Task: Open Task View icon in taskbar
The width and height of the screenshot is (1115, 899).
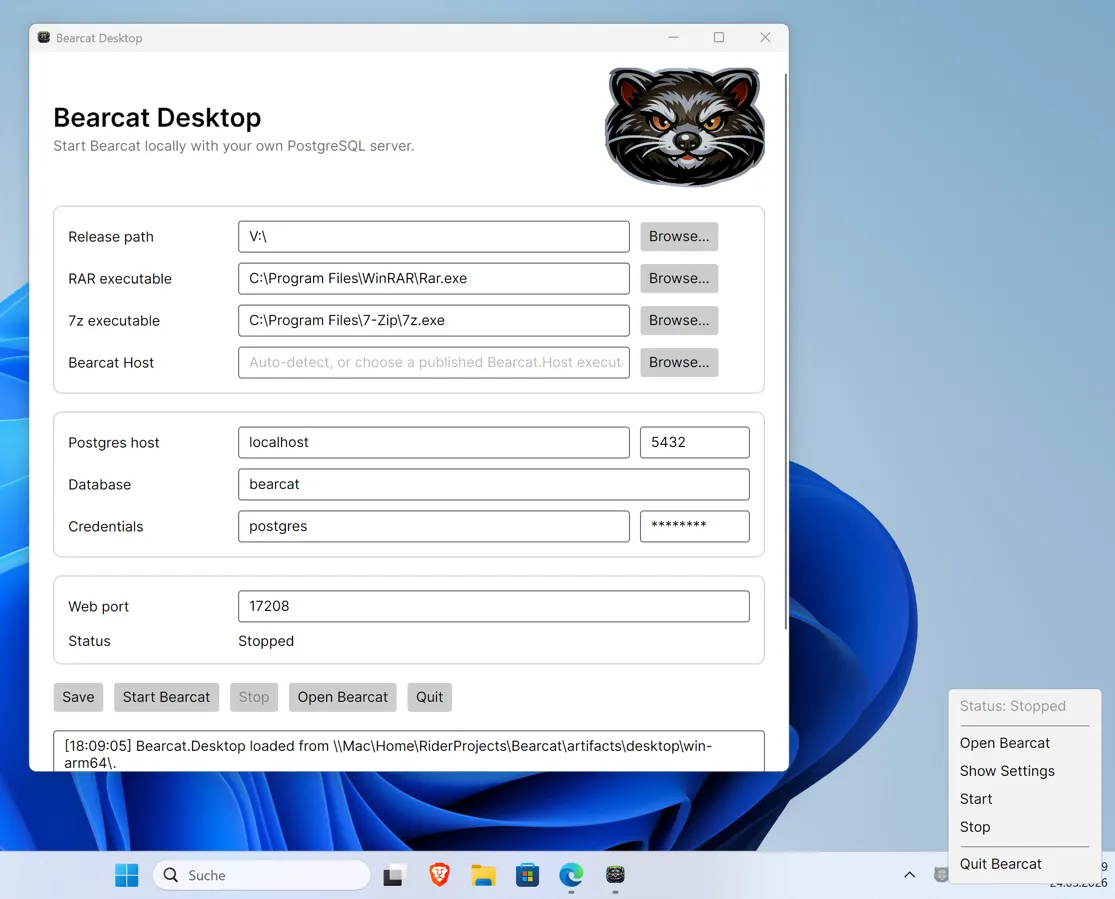Action: 393,875
